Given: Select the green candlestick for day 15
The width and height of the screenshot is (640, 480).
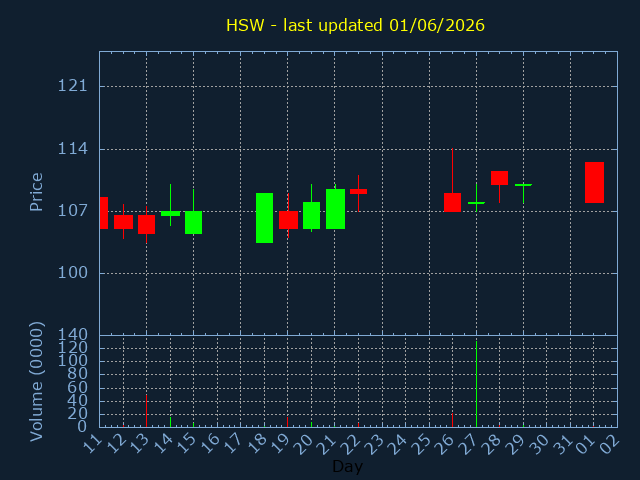Looking at the screenshot, I should tap(193, 222).
